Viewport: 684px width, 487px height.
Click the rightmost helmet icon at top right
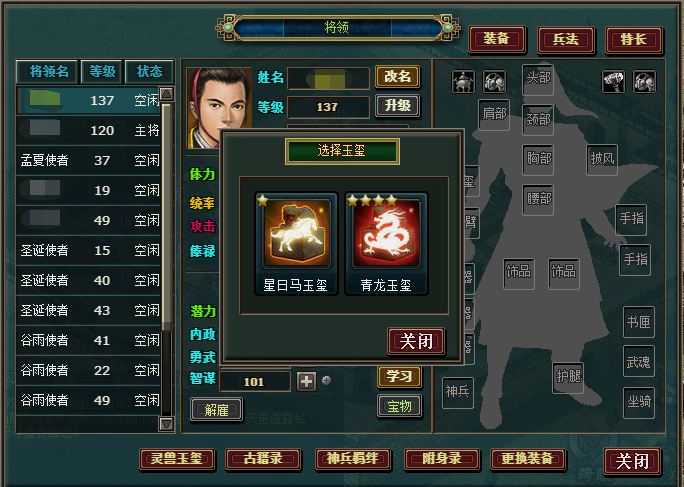coord(644,81)
